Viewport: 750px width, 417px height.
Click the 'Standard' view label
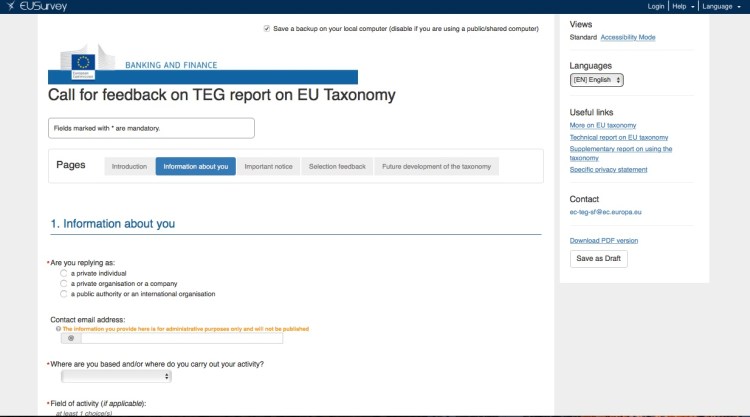(x=583, y=37)
